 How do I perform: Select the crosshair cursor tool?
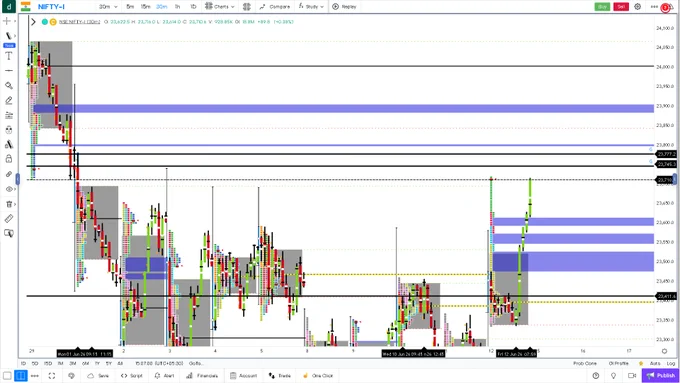tap(7, 21)
